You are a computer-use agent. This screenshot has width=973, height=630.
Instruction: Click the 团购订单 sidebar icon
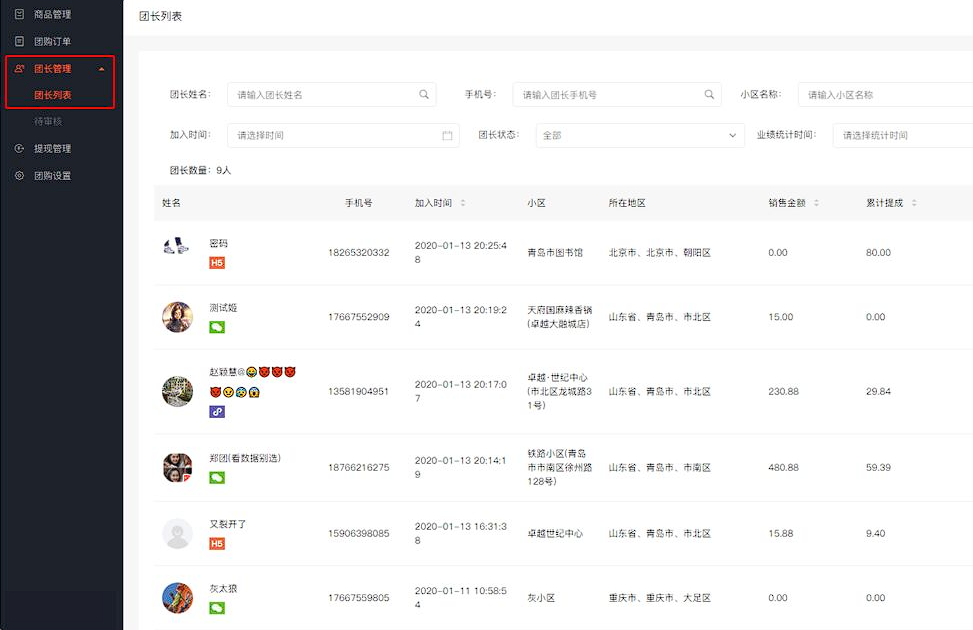point(19,41)
